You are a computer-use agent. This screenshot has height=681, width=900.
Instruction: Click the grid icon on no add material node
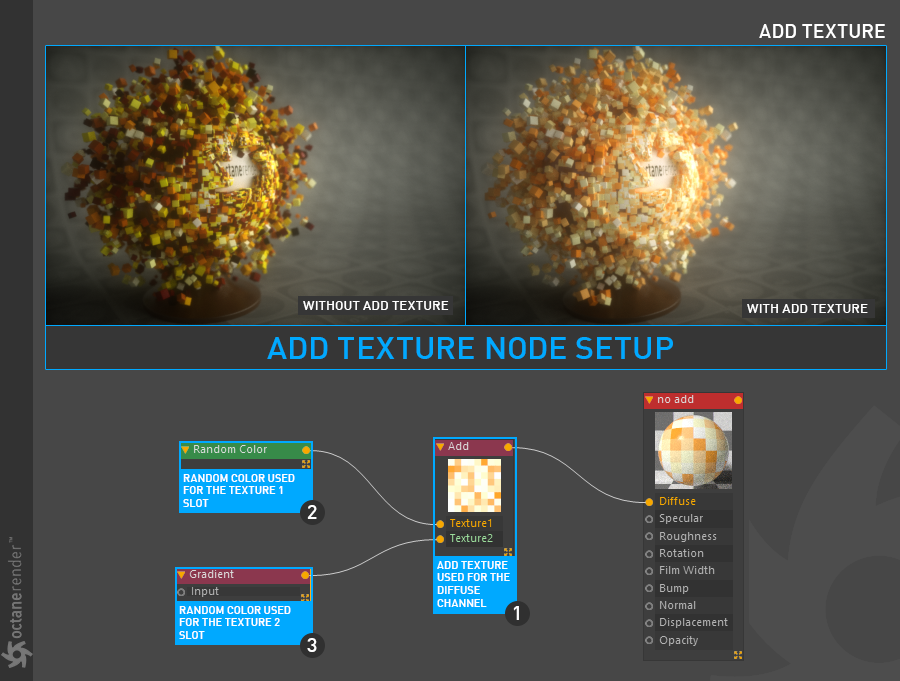pyautogui.click(x=737, y=655)
